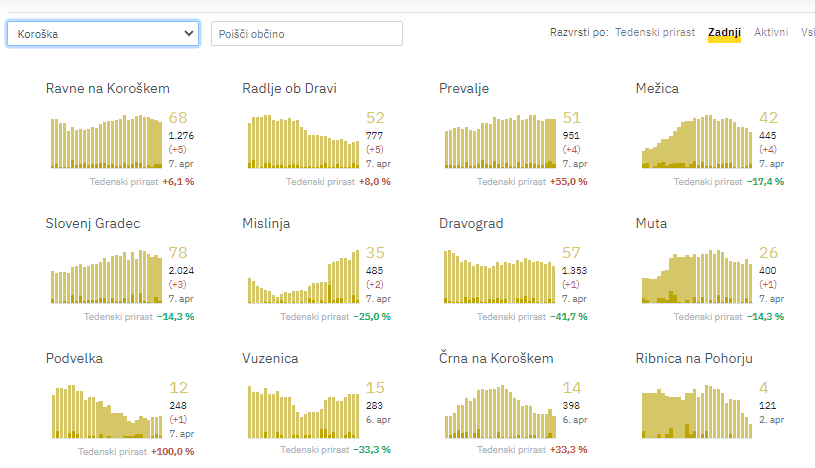Click Prevalje weekly growth +55,0 % label

[568, 182]
